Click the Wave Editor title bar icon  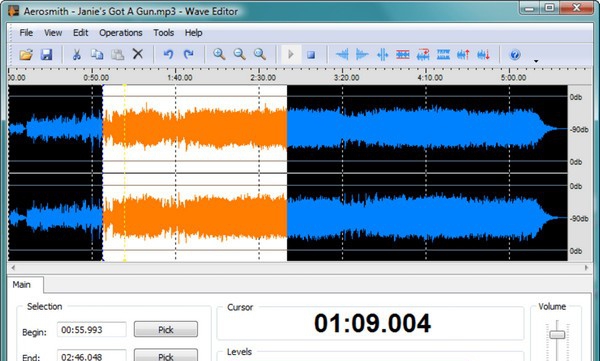13,11
